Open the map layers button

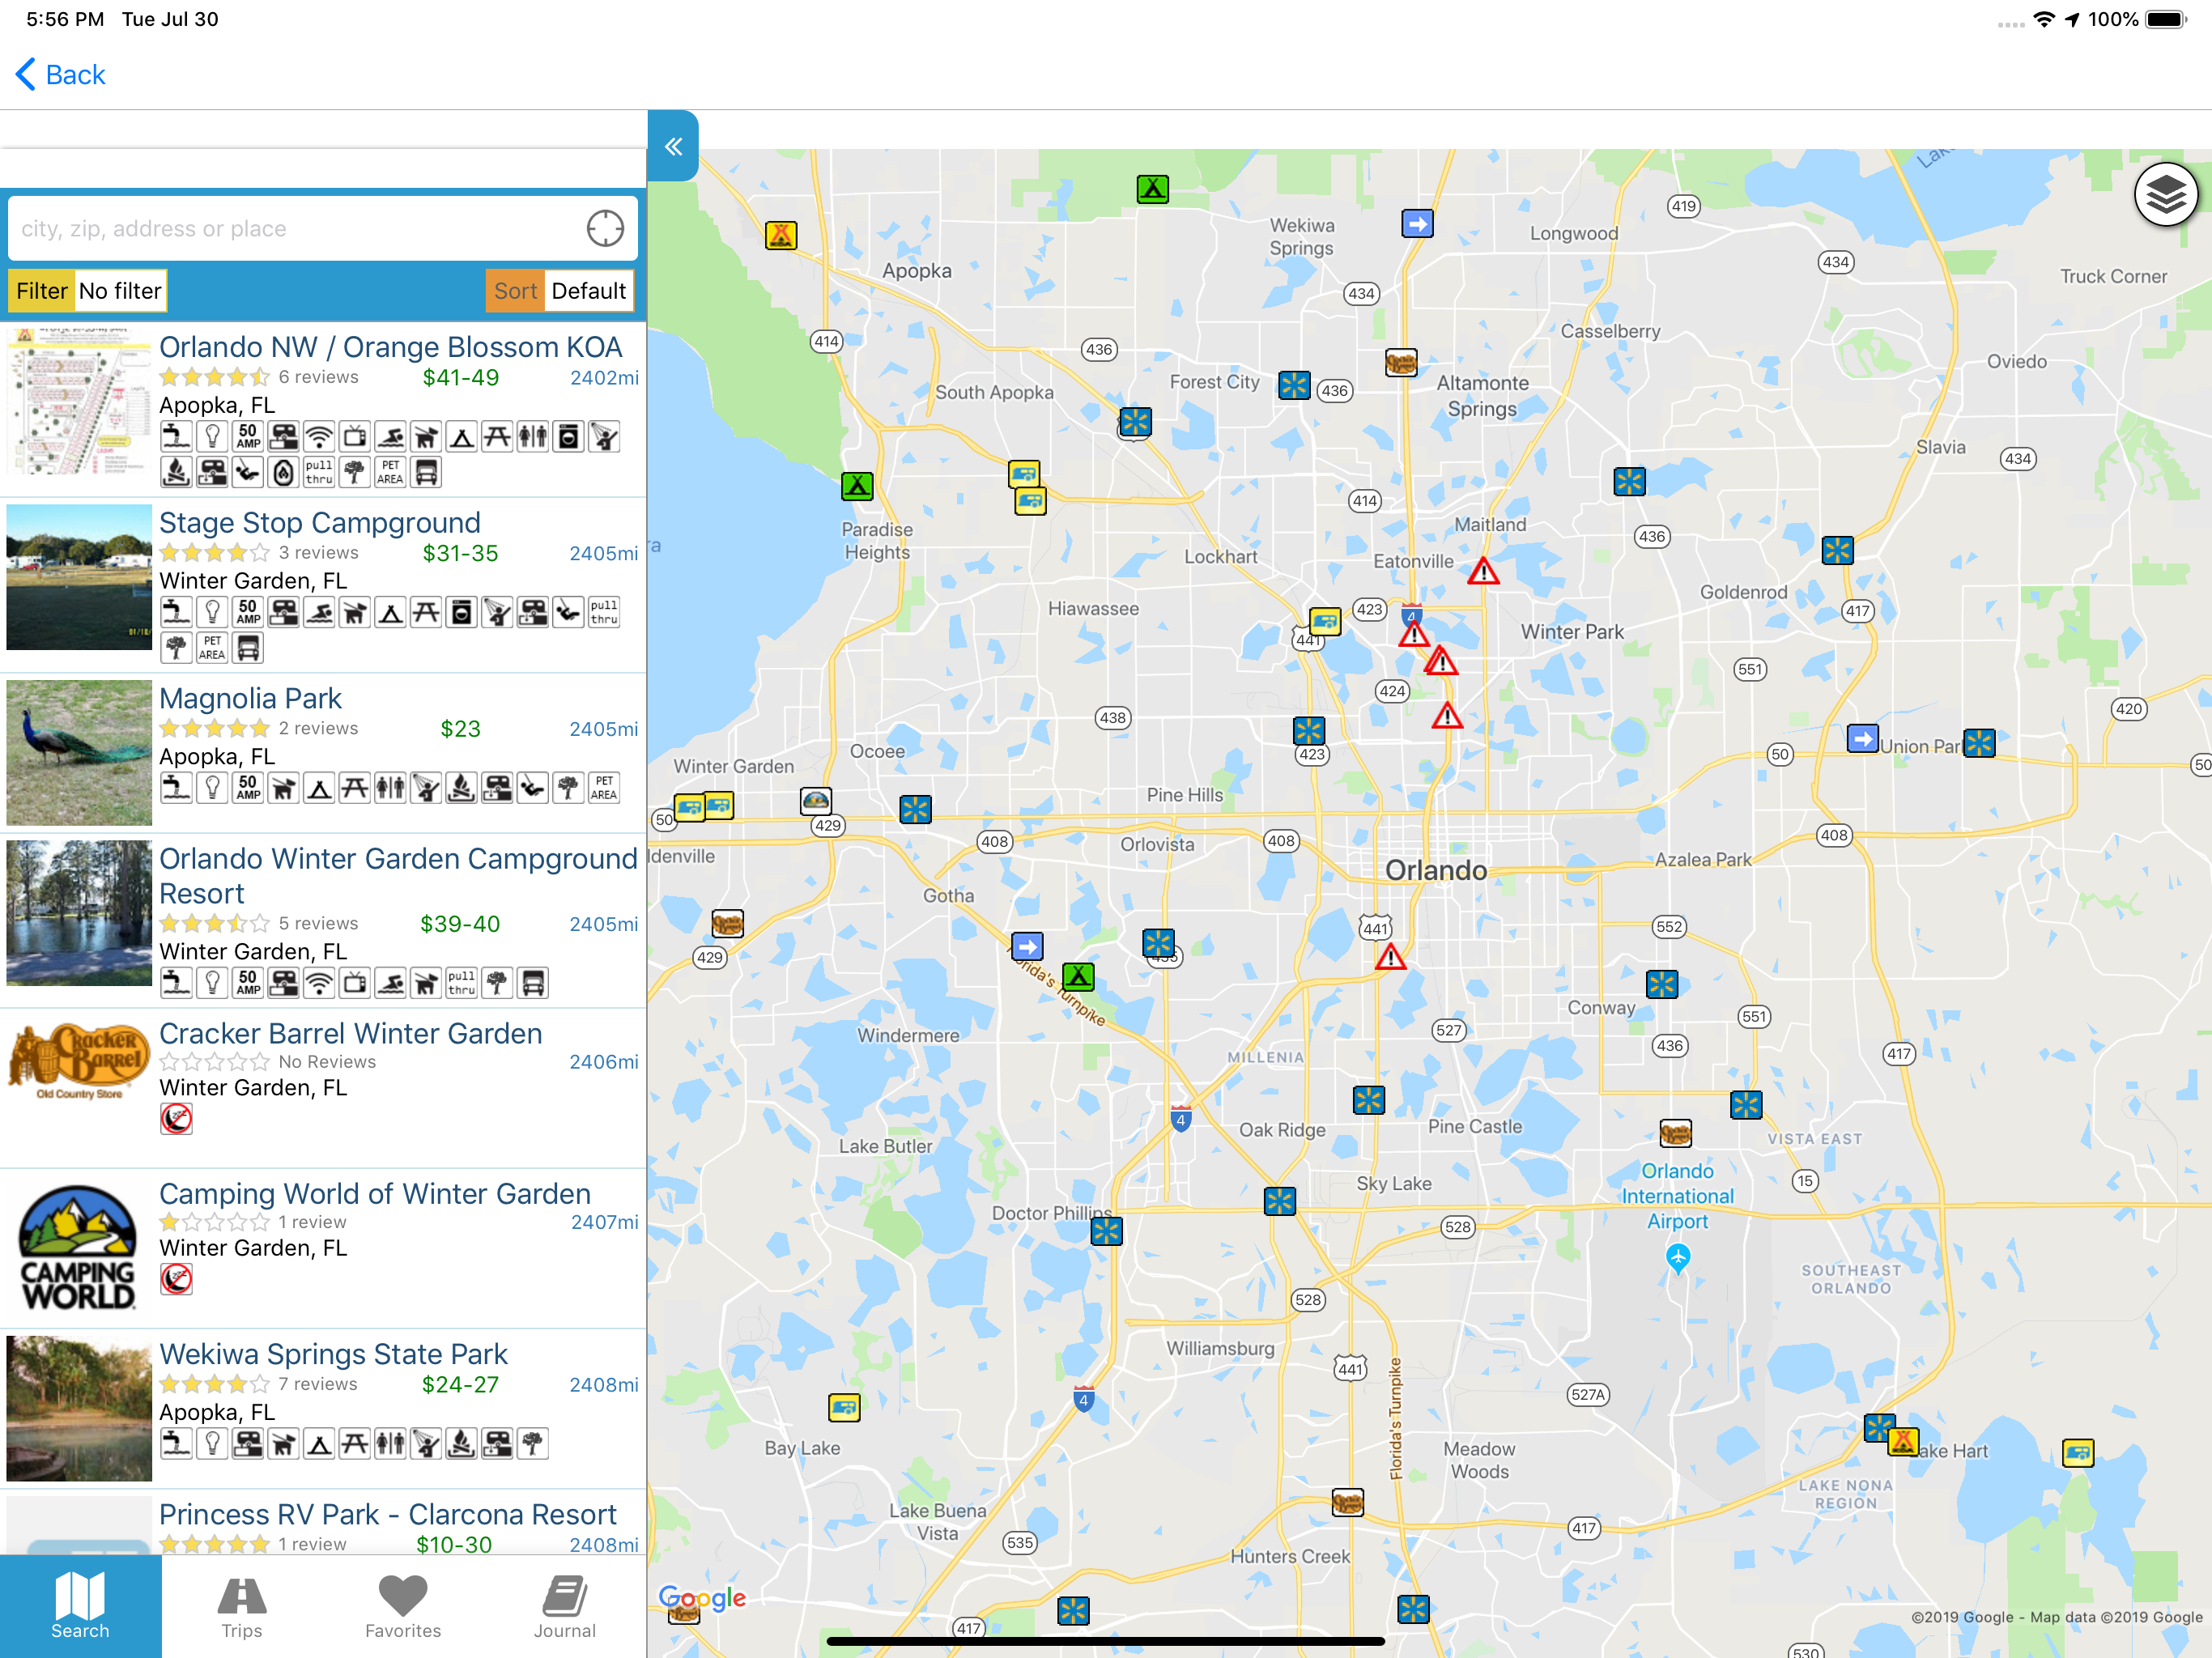pos(2165,194)
